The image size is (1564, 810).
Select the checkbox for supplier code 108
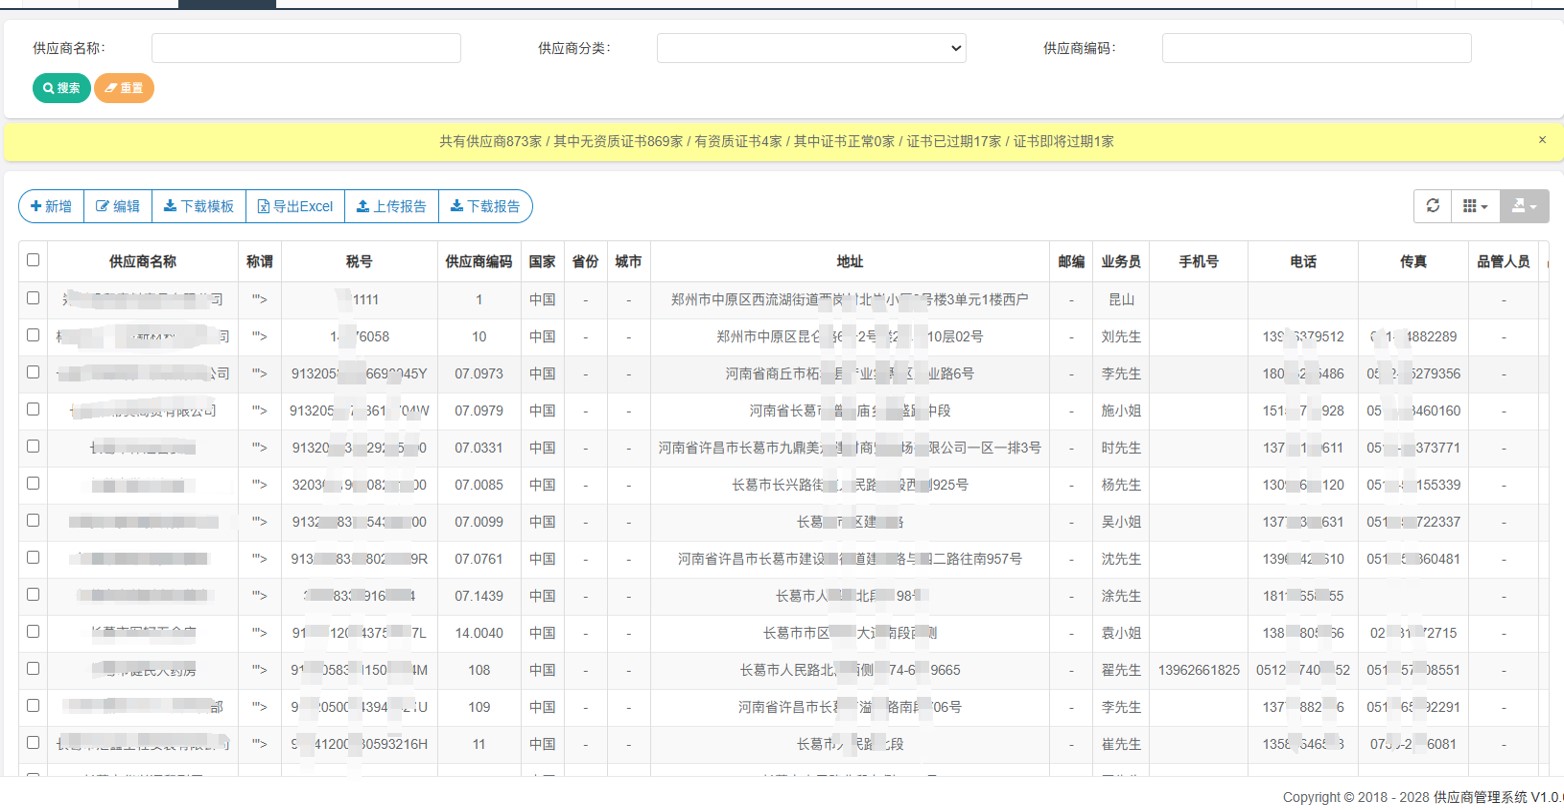[x=33, y=668]
